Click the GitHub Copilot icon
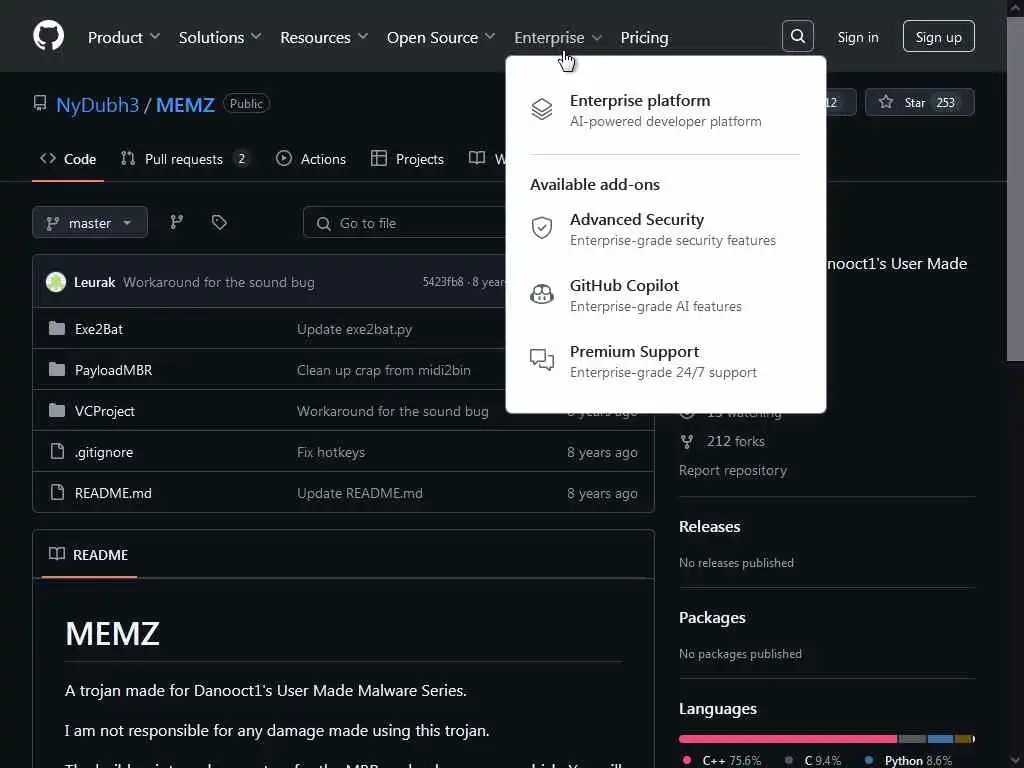The width and height of the screenshot is (1024, 768). point(541,294)
